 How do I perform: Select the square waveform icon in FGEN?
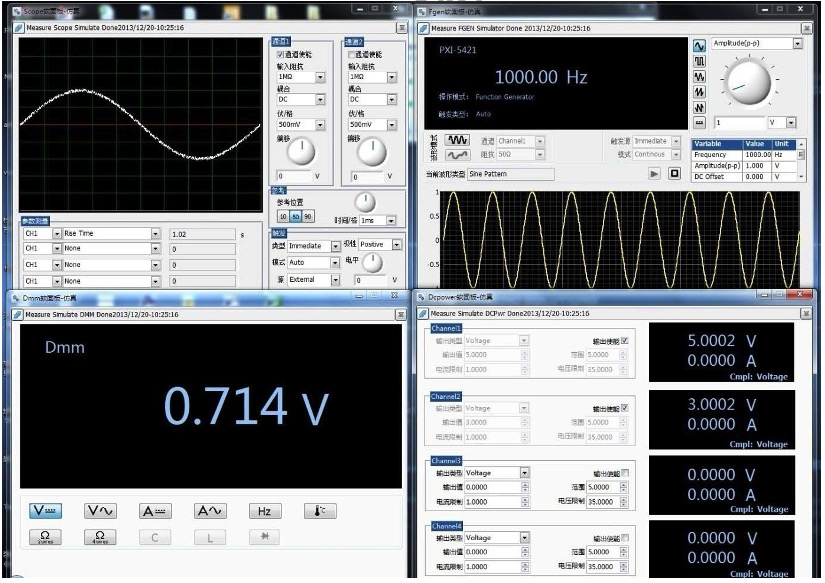tap(699, 61)
